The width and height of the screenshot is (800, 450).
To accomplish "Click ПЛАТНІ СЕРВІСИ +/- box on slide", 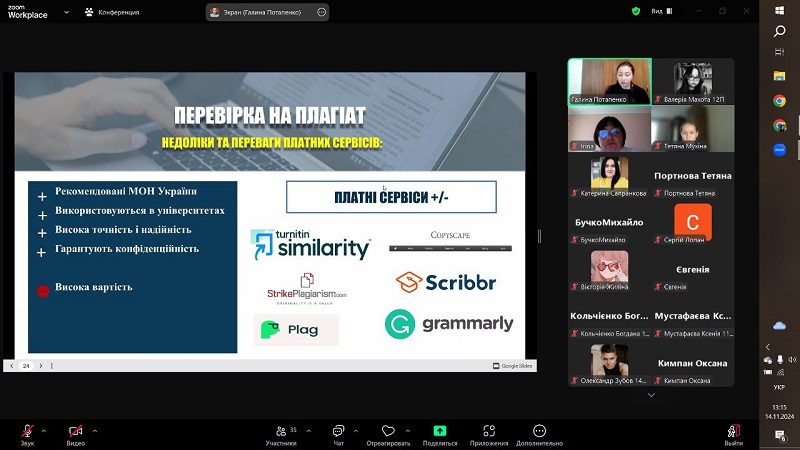I will click(391, 197).
